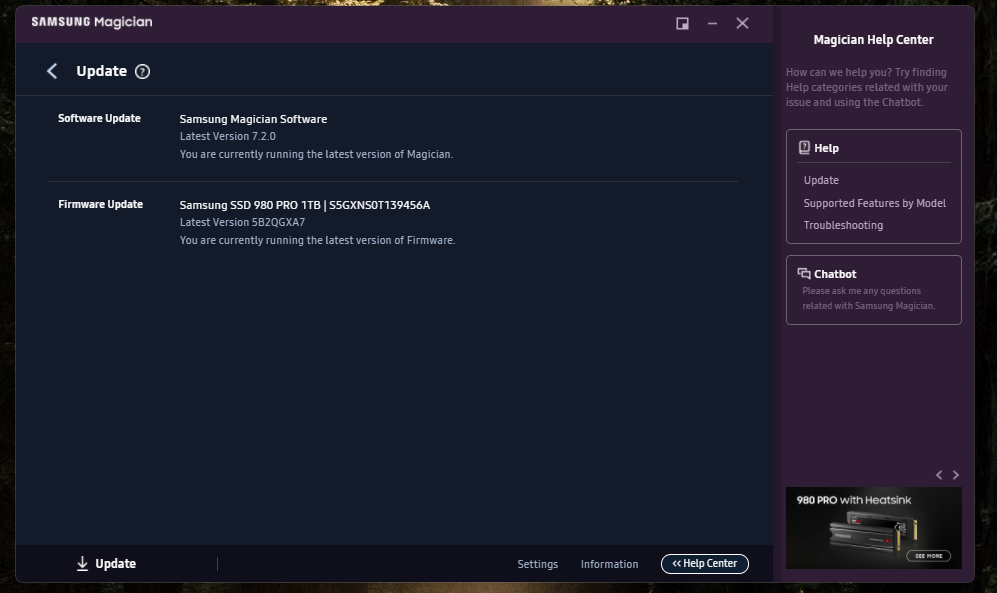Image resolution: width=997 pixels, height=593 pixels.
Task: Select 'Latest Version 5B2QGXA7' text
Action: pyautogui.click(x=242, y=222)
